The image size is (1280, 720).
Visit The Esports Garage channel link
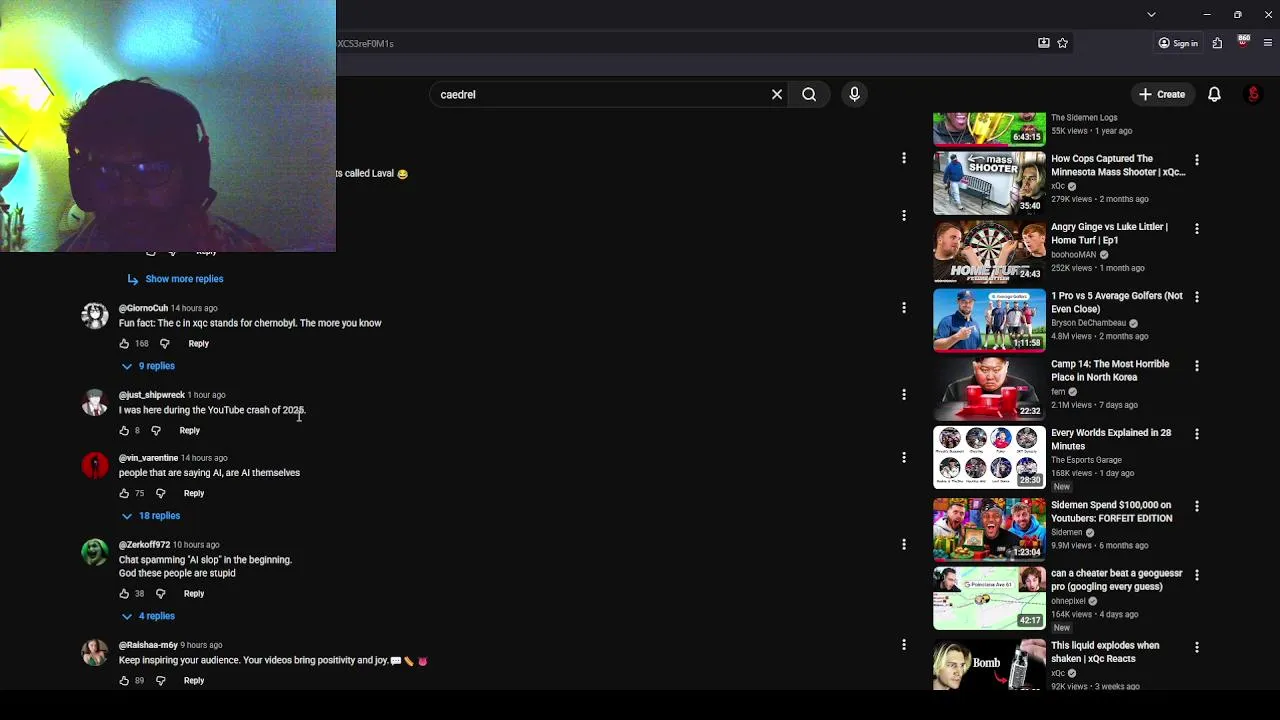[1086, 460]
